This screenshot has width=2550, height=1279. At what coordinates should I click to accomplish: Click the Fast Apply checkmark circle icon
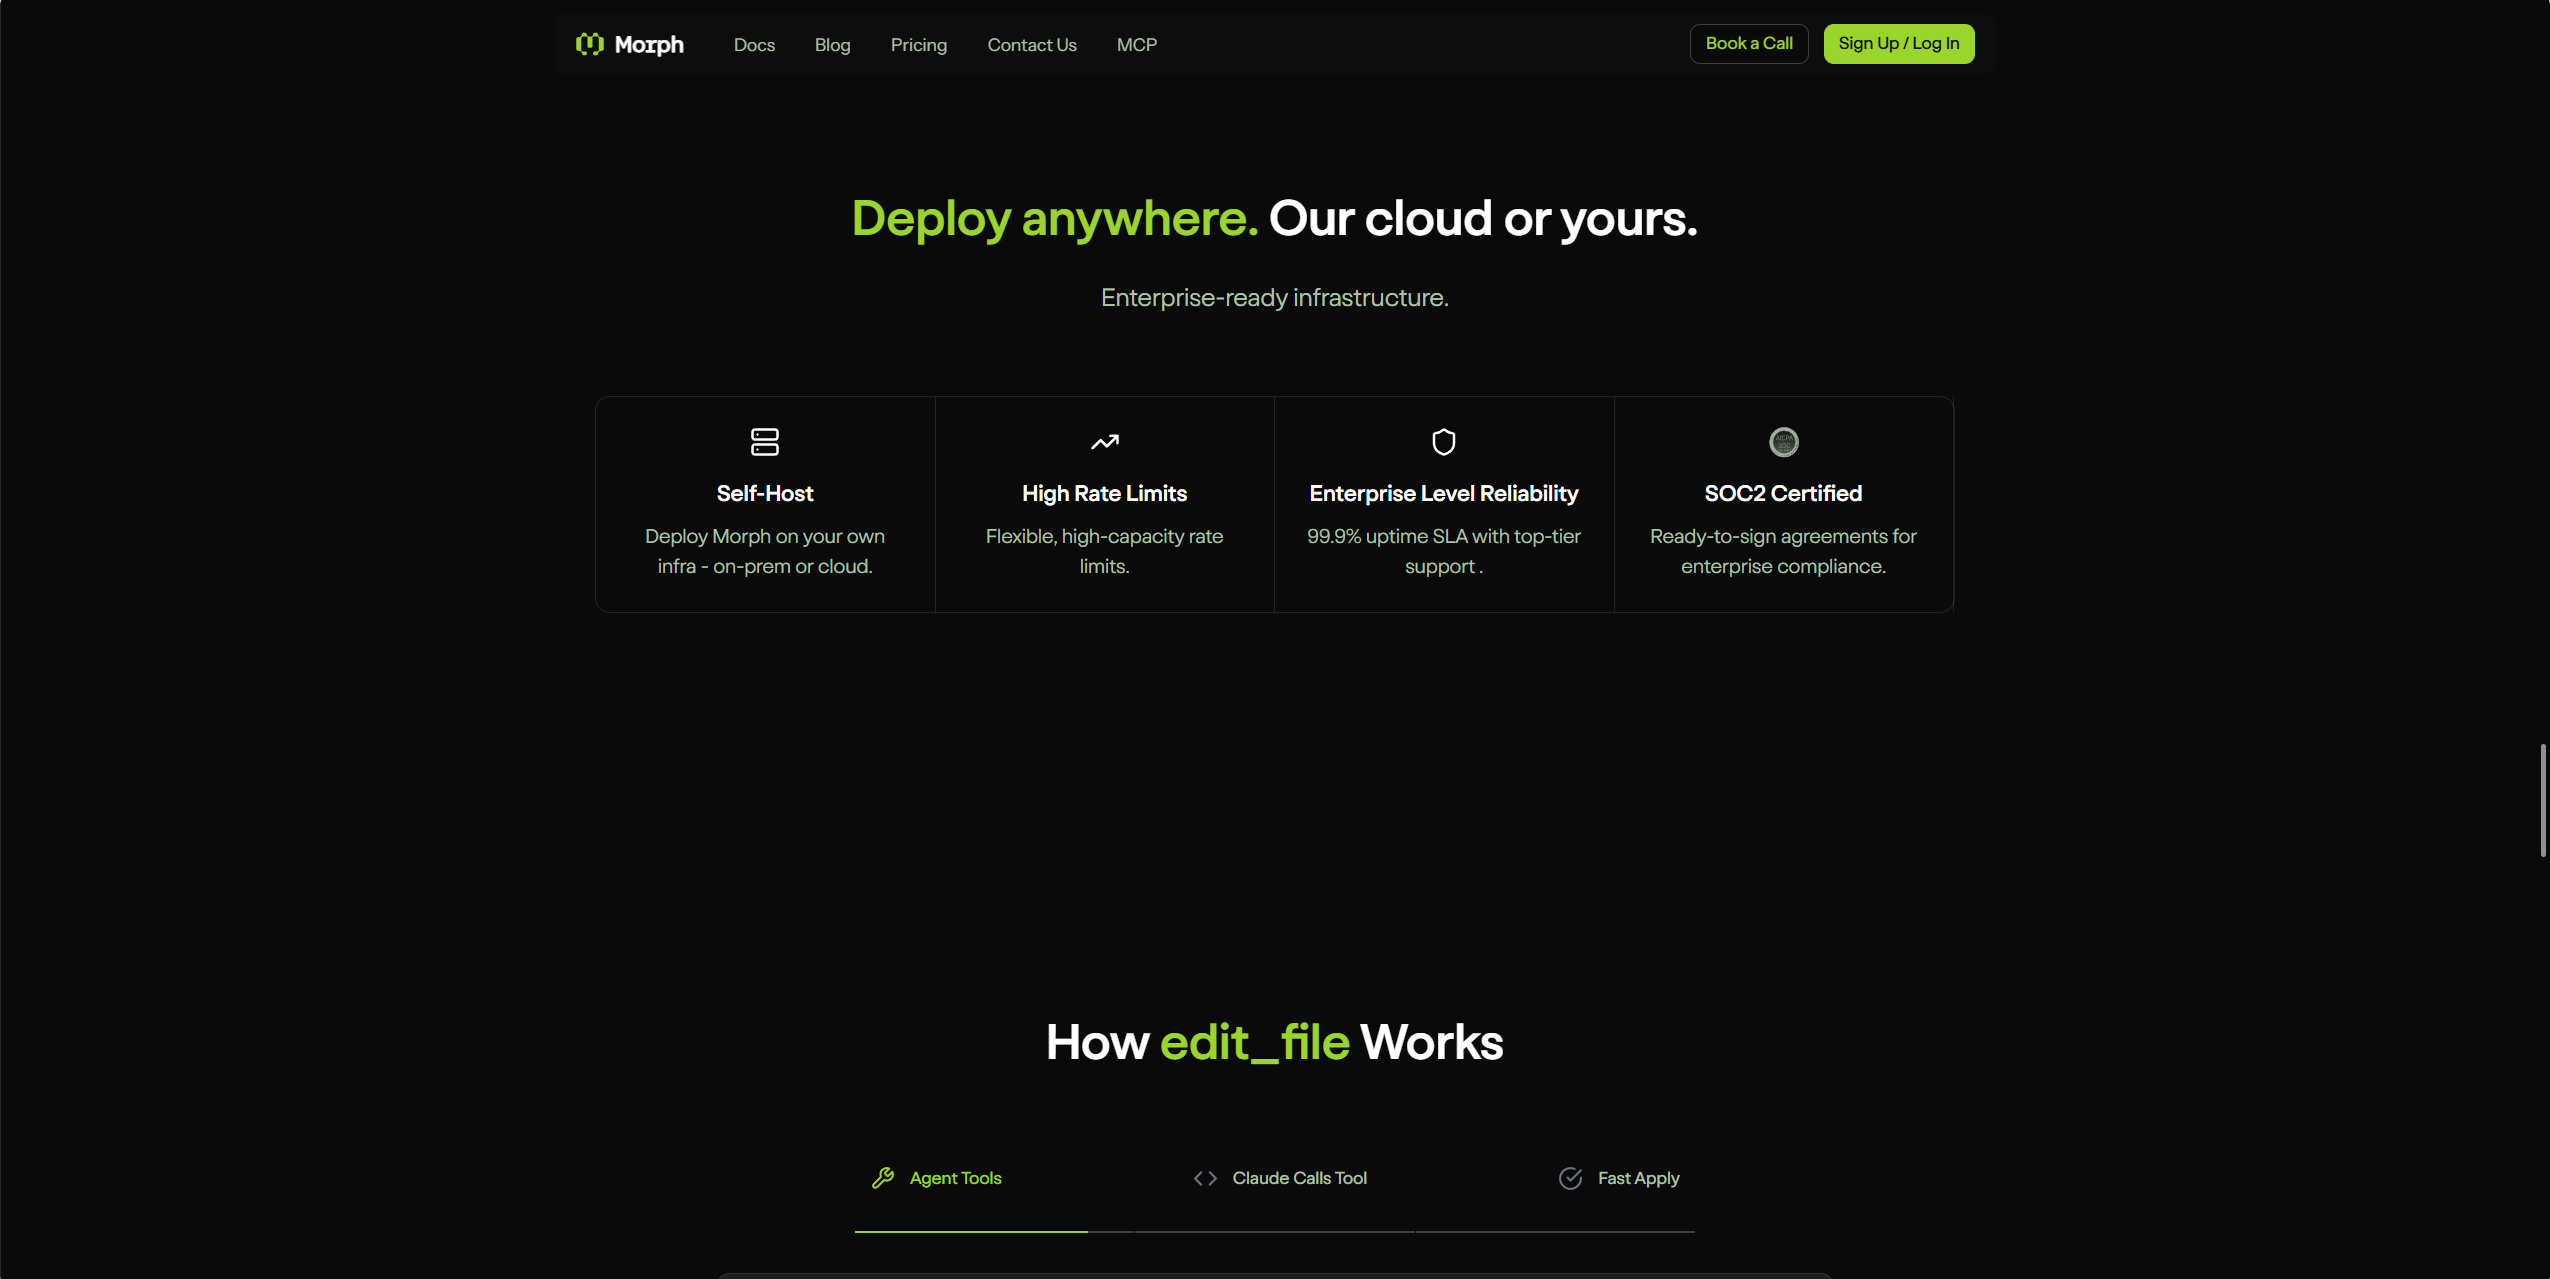[x=1571, y=1178]
